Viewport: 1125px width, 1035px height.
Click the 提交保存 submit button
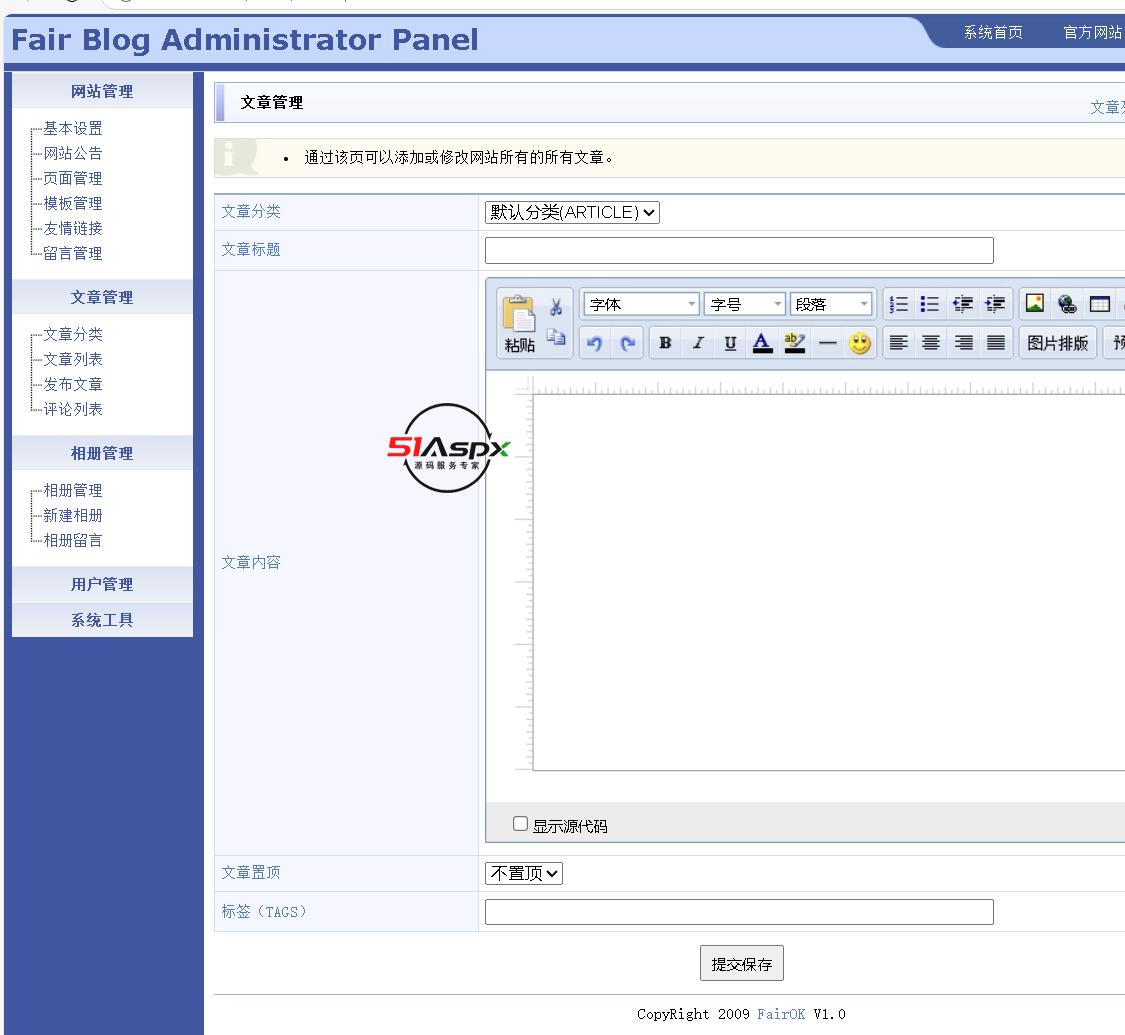[x=741, y=963]
